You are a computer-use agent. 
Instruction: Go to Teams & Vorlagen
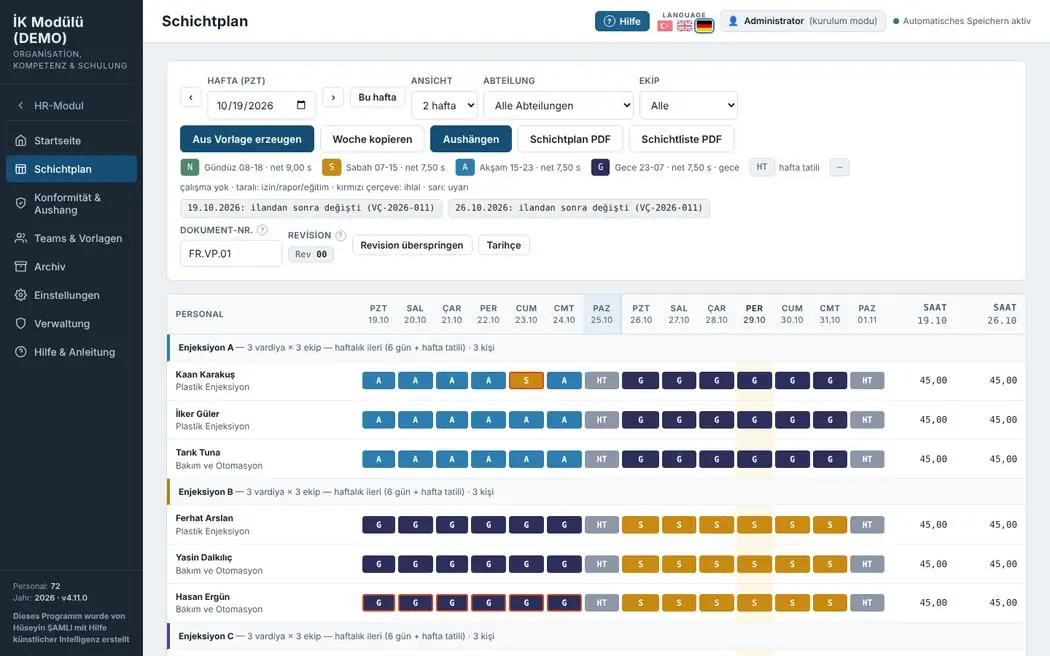(72, 238)
